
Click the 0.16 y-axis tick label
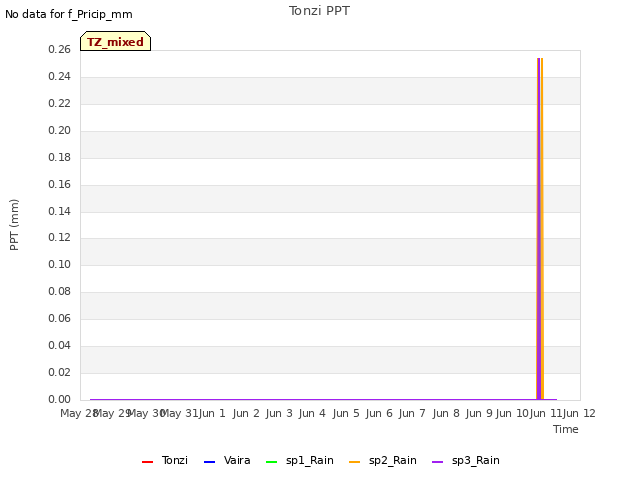[60, 184]
